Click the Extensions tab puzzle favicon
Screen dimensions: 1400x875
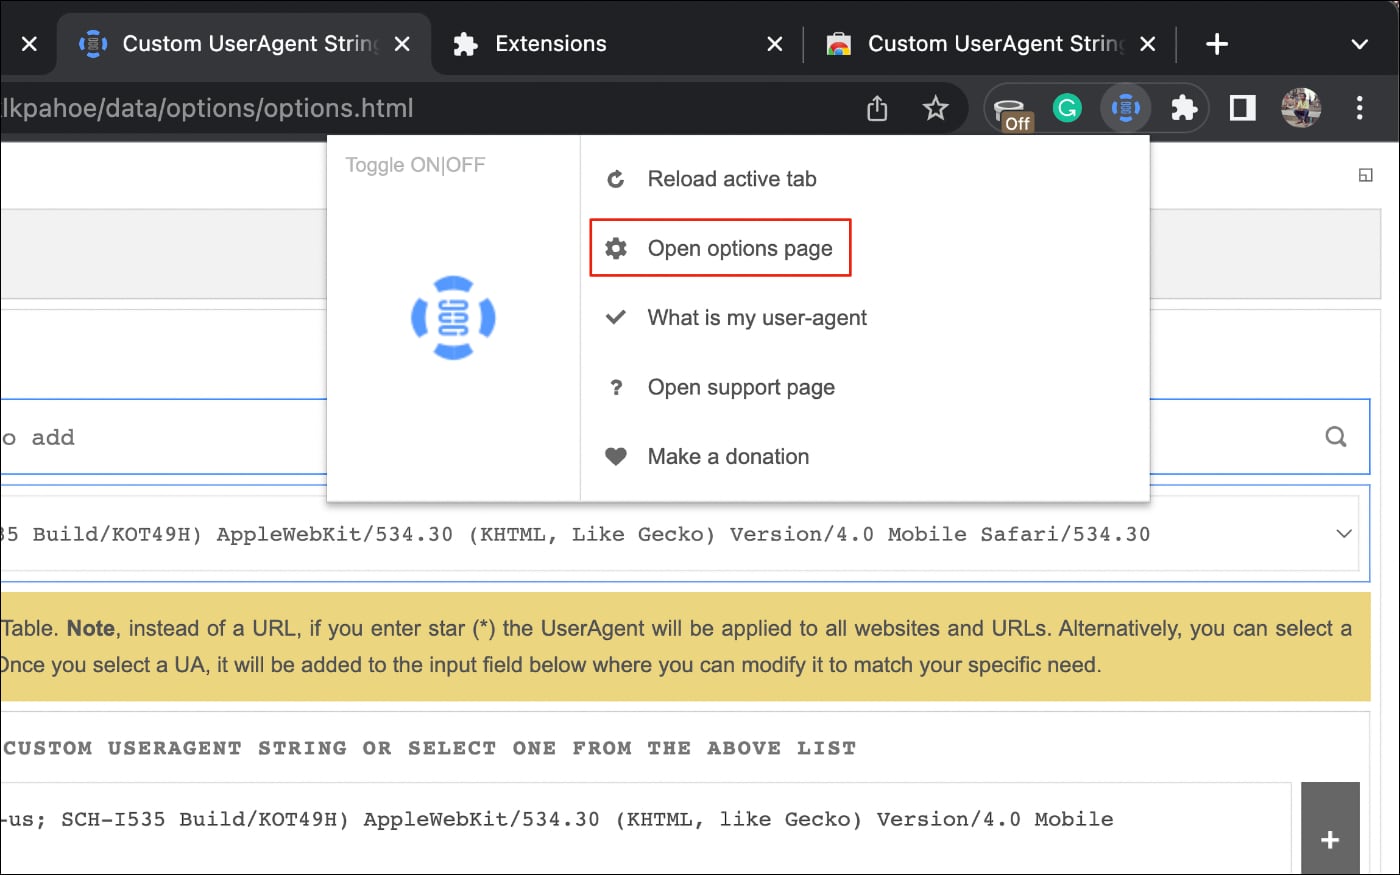click(x=465, y=44)
